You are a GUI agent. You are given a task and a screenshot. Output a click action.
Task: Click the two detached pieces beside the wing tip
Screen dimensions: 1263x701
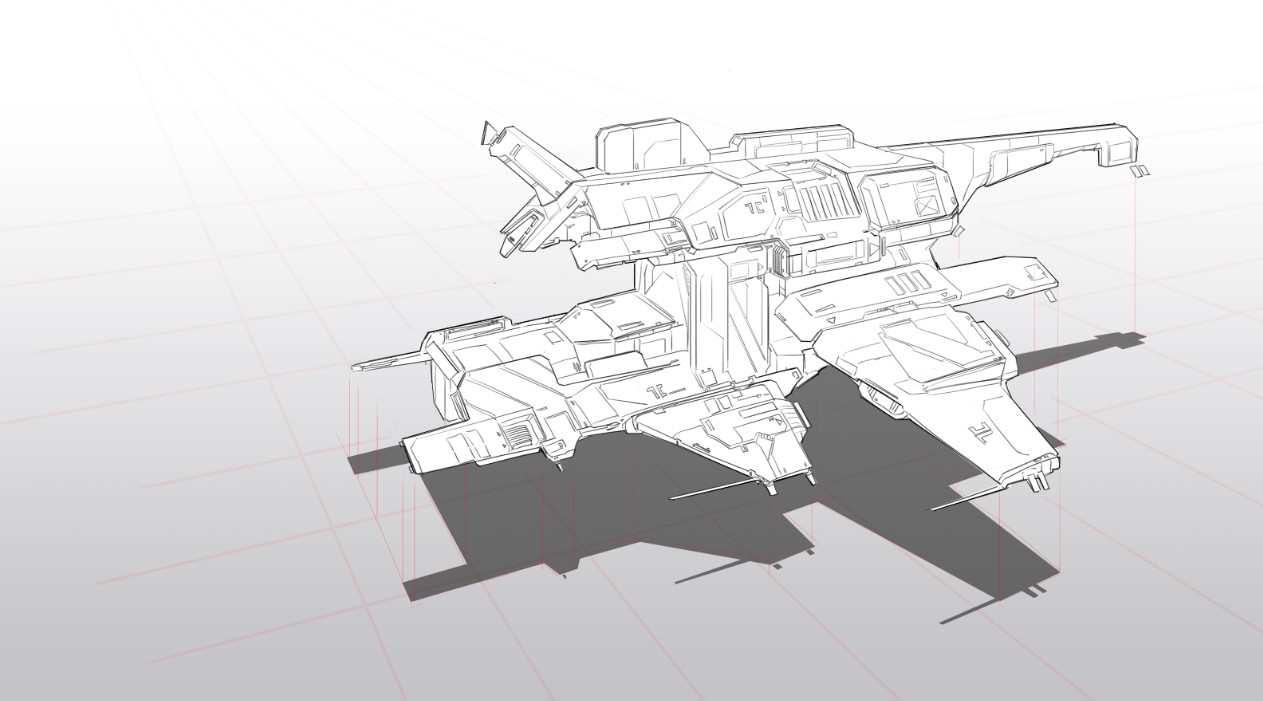[x=1141, y=172]
